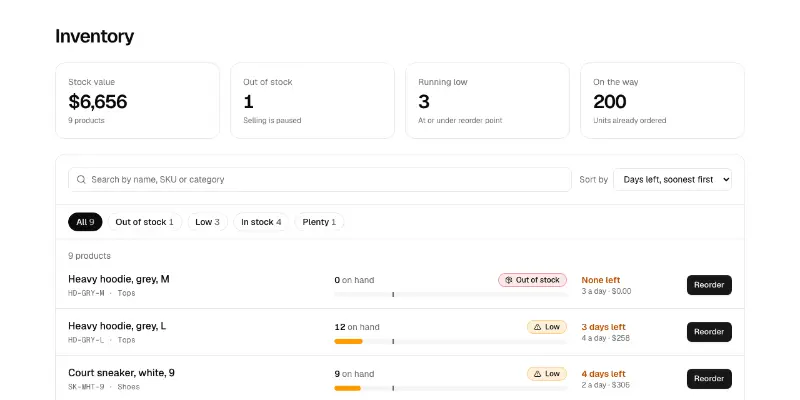Click the 9 products count above the list
Viewport: 800px width, 400px height.
coord(89,256)
